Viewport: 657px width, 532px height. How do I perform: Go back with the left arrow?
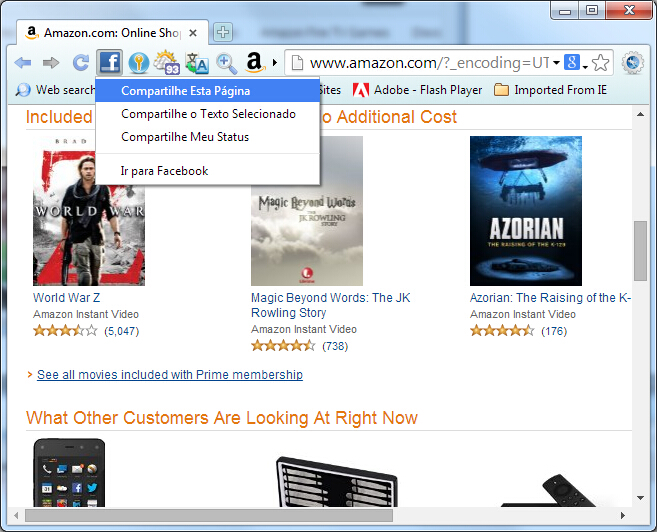(23, 63)
